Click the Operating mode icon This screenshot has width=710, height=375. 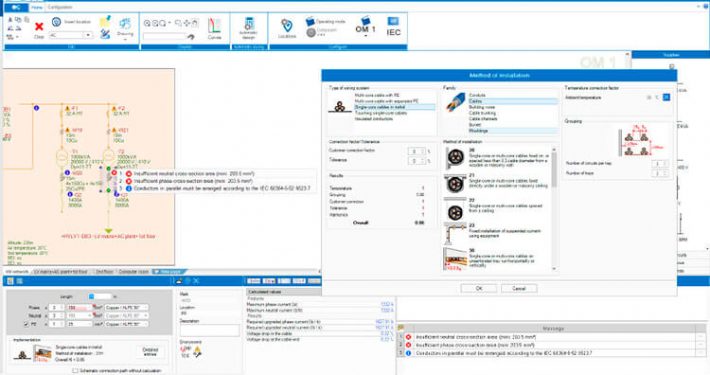pos(310,21)
